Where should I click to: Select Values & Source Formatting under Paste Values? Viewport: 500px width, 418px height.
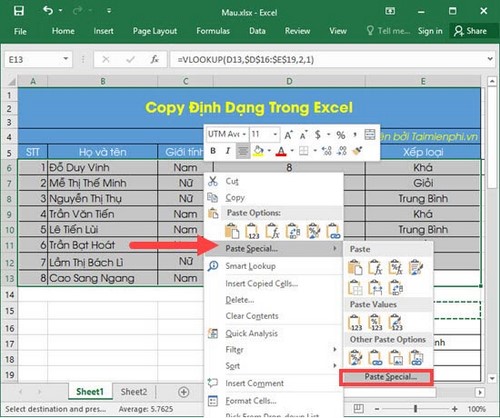coord(396,323)
